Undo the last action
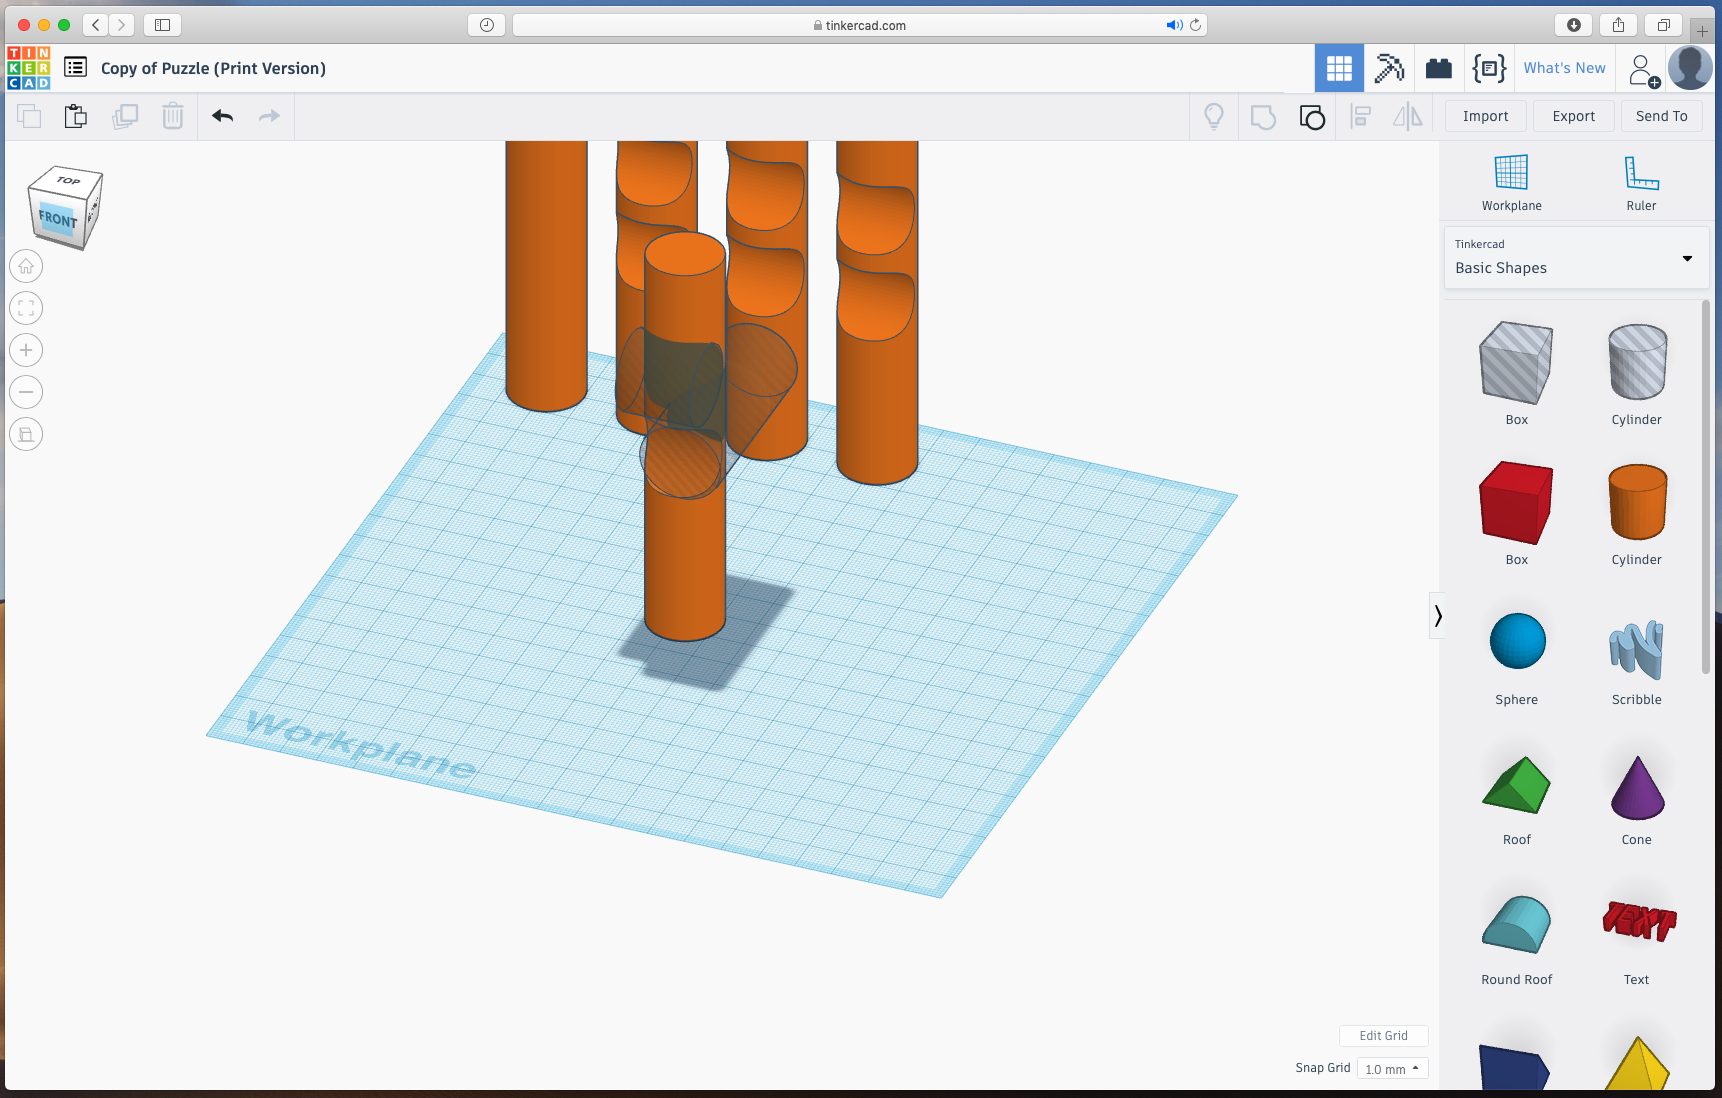Viewport: 1722px width, 1098px height. [x=222, y=116]
